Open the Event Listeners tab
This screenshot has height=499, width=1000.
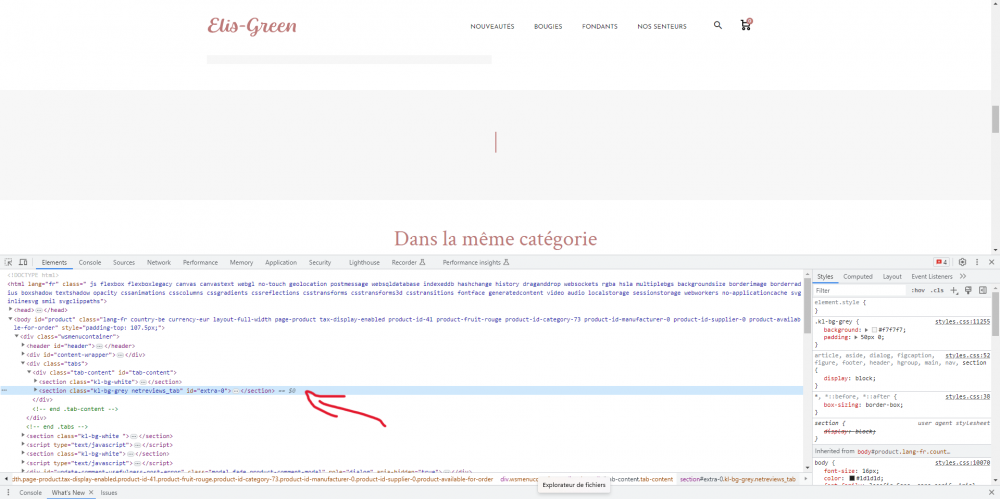click(x=932, y=276)
